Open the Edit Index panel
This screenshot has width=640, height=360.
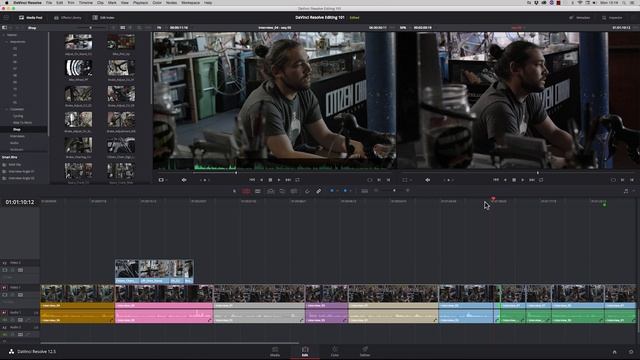[x=103, y=18]
